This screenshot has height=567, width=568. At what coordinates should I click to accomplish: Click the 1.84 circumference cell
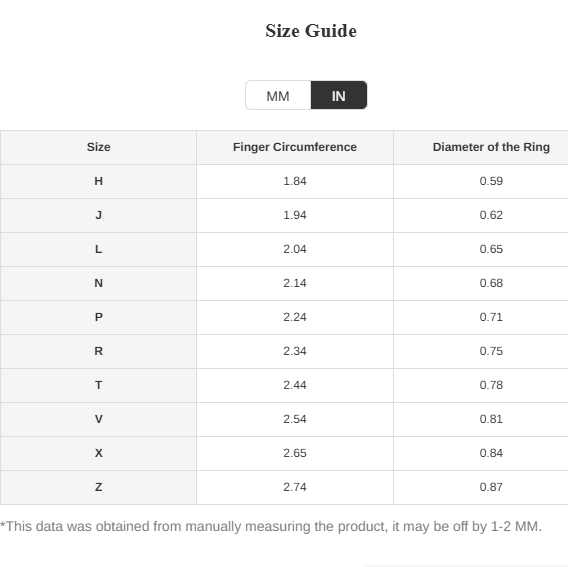pos(295,181)
